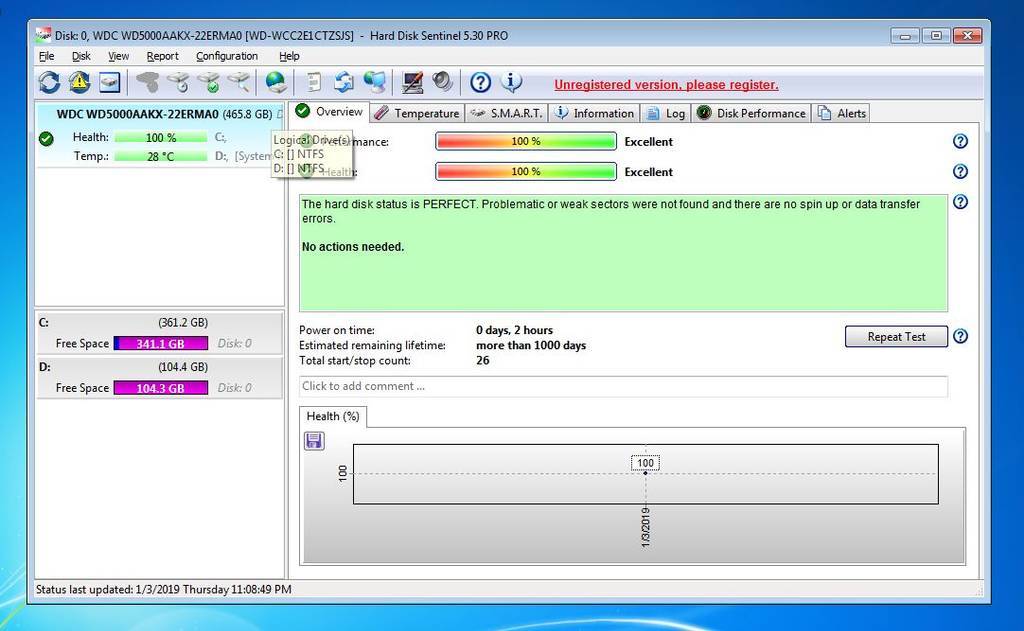Click the help icon next to Repeat Test
Image resolution: width=1024 pixels, height=631 pixels.
[x=960, y=336]
